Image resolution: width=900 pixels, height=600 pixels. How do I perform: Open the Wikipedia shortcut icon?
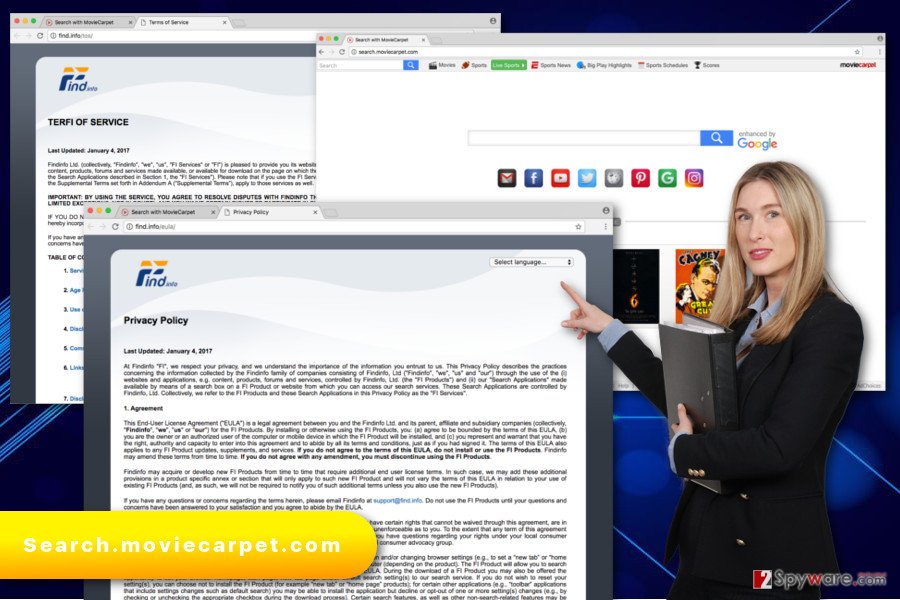click(614, 179)
